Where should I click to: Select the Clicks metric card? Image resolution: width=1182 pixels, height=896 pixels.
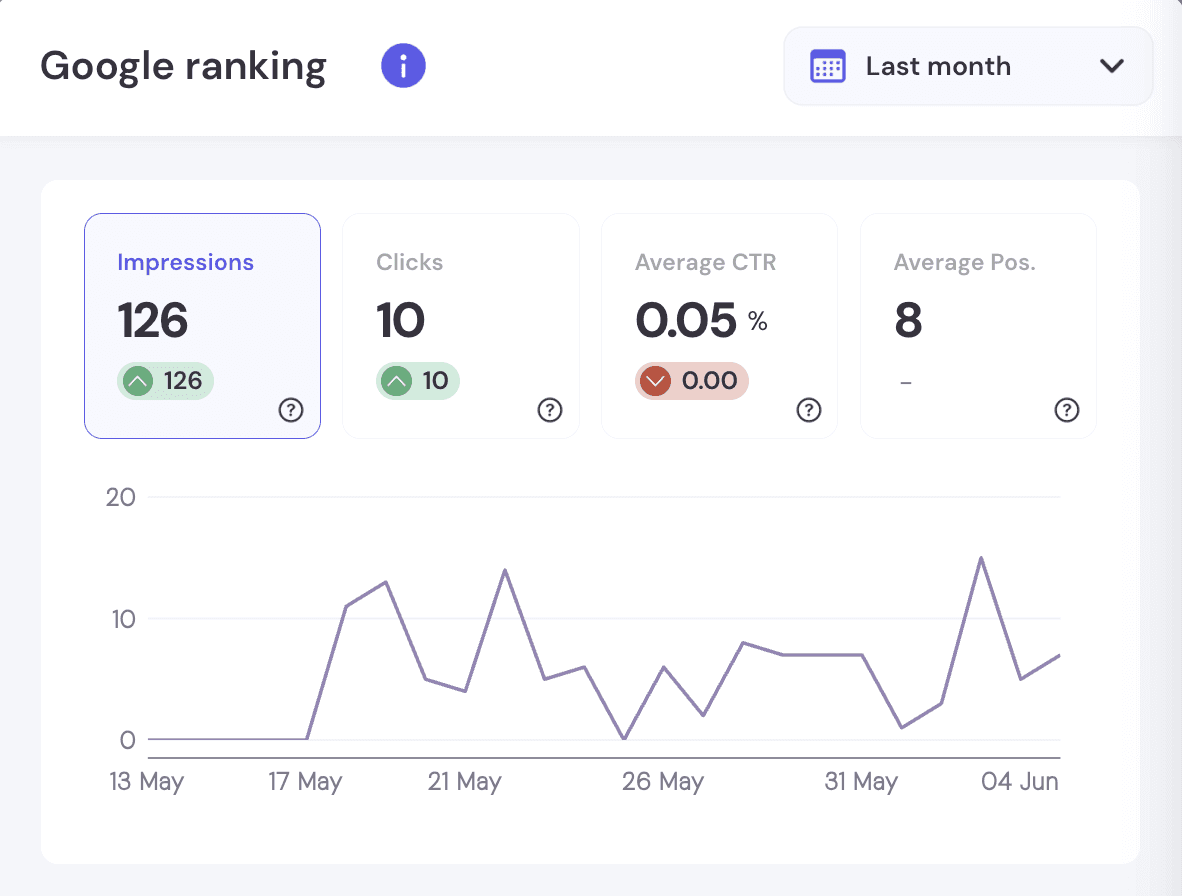click(461, 326)
